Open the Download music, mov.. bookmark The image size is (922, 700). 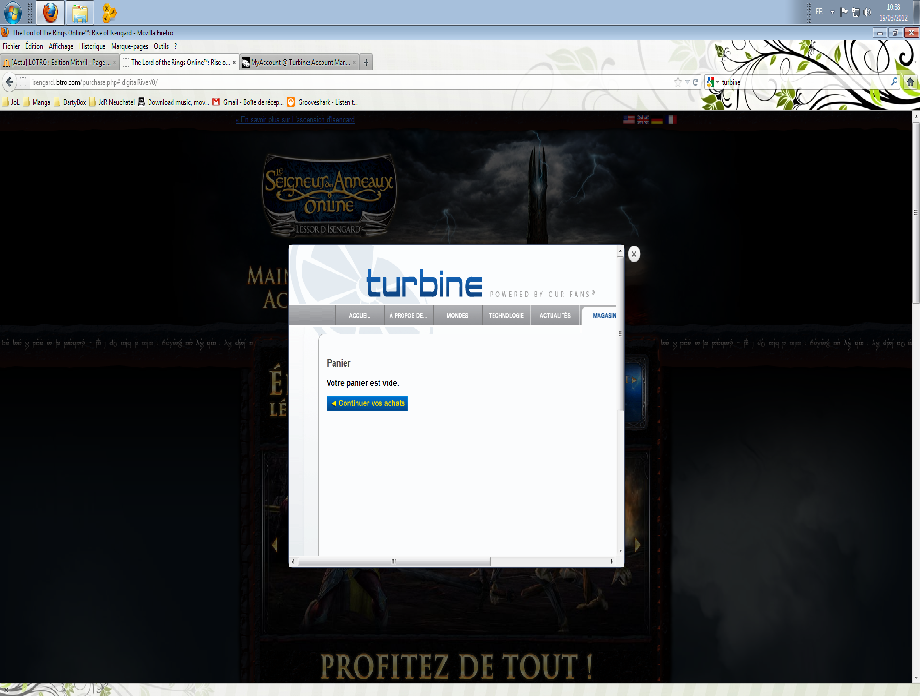click(173, 102)
